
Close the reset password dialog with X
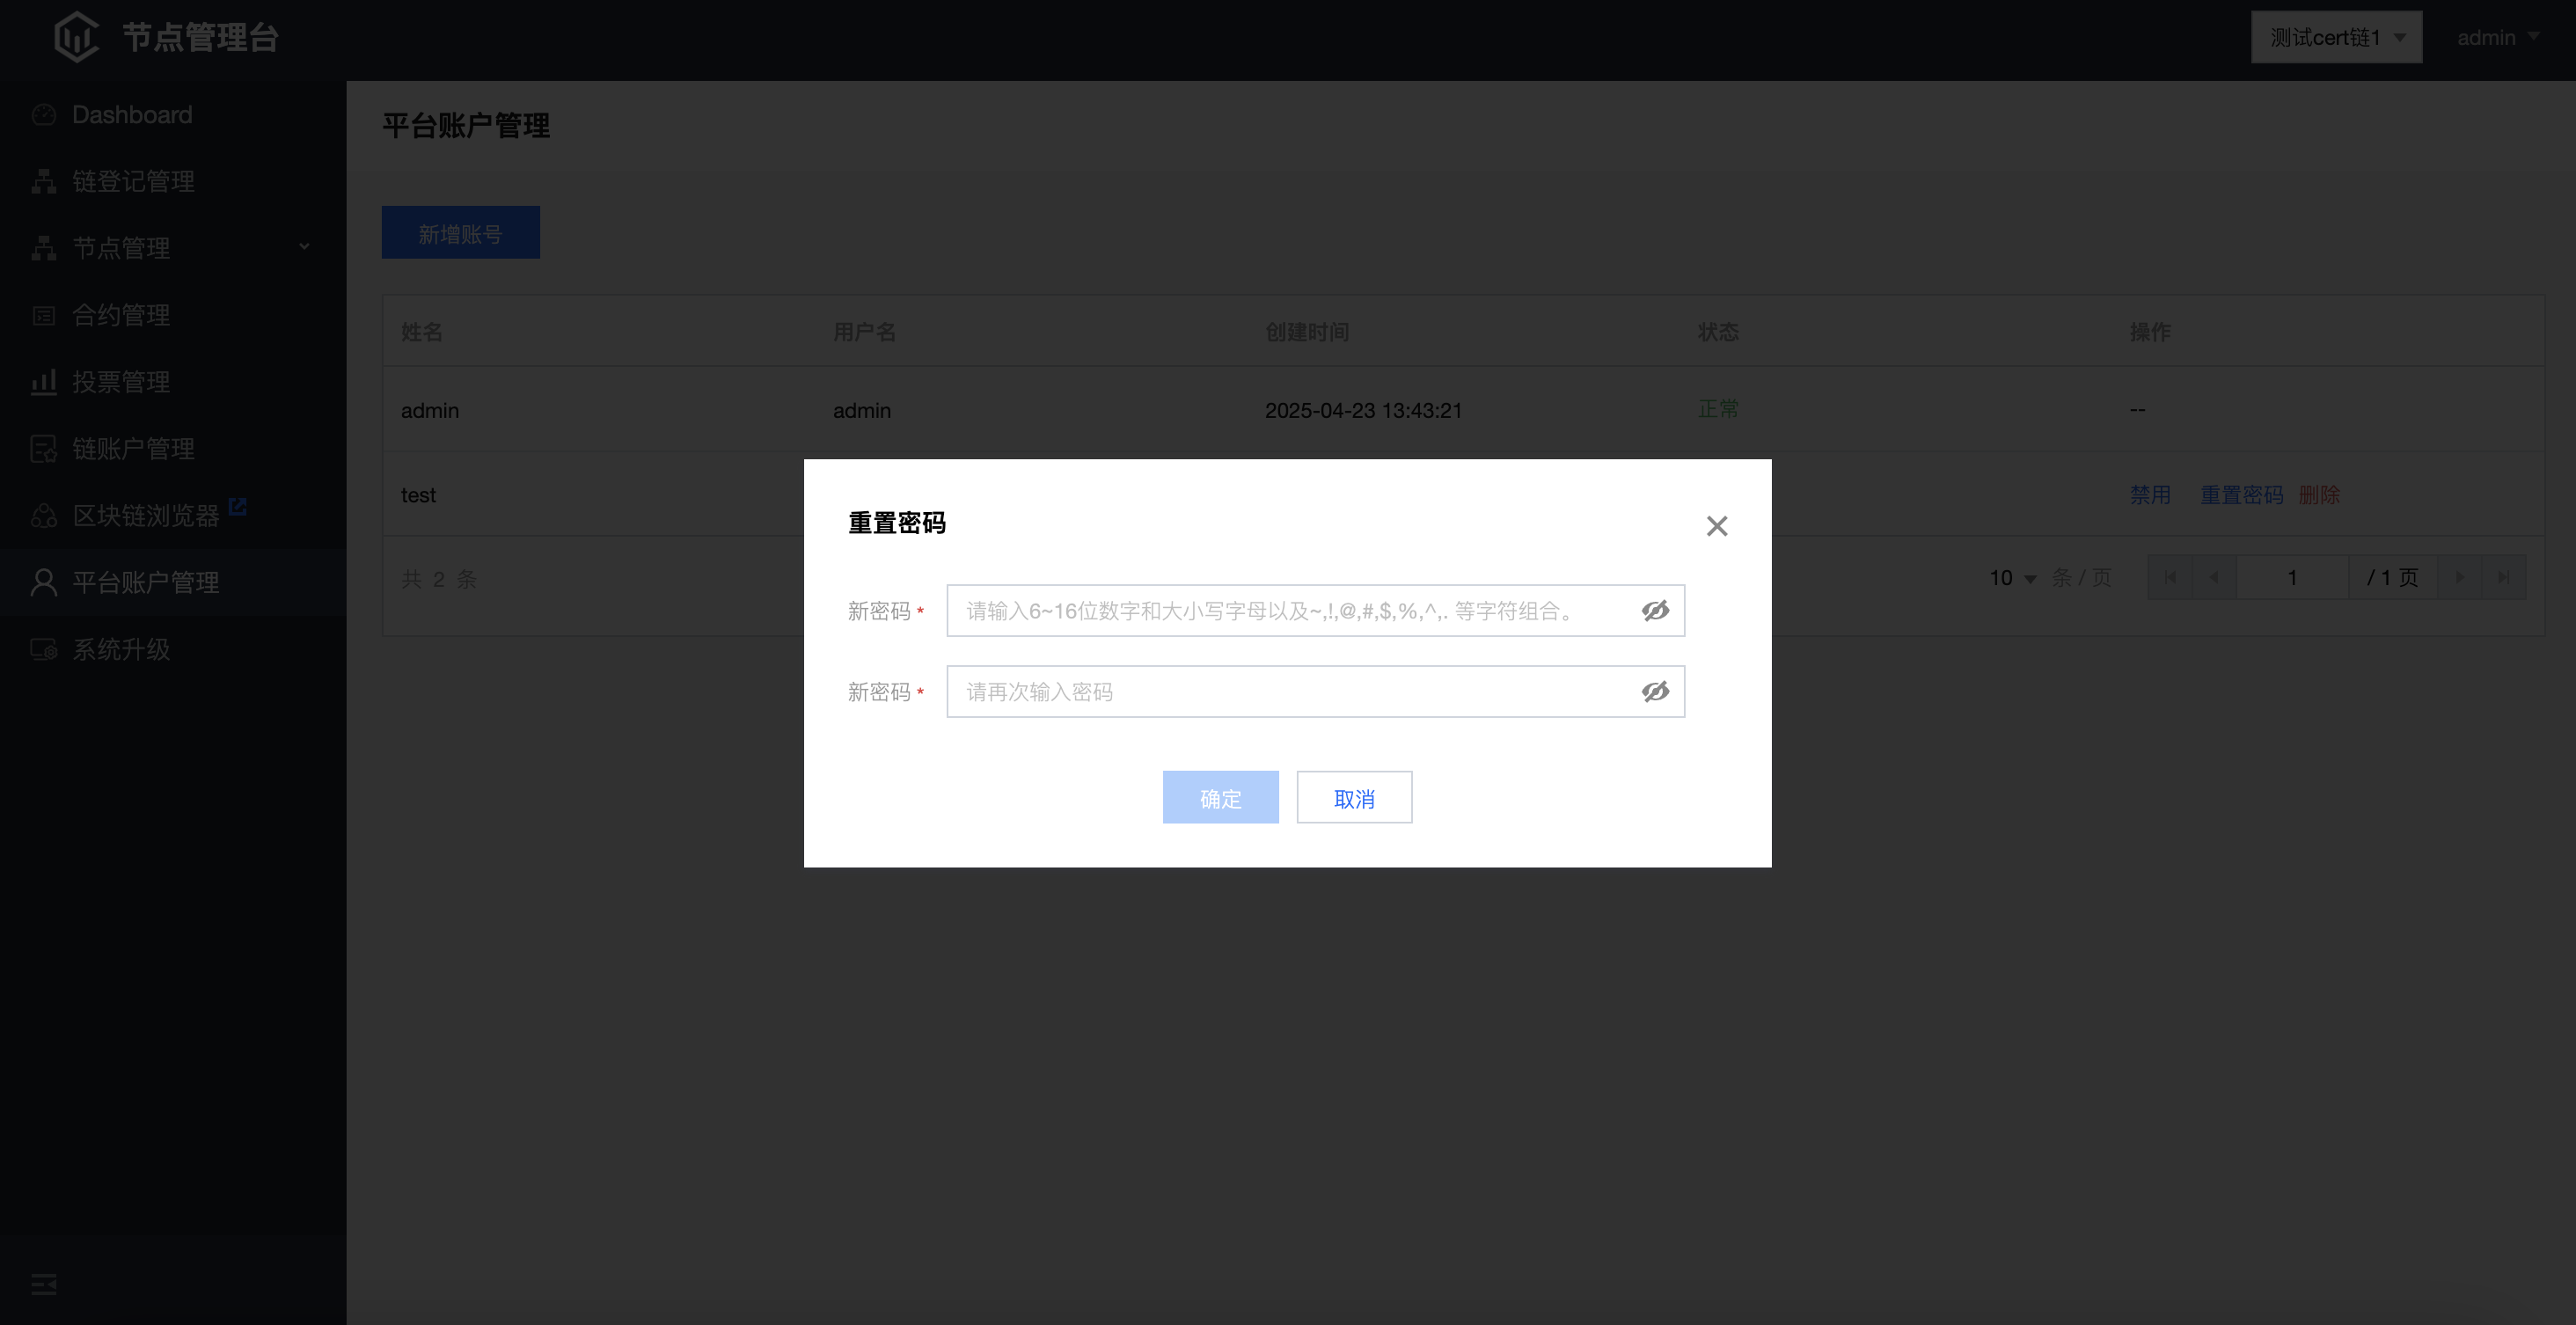click(1717, 526)
